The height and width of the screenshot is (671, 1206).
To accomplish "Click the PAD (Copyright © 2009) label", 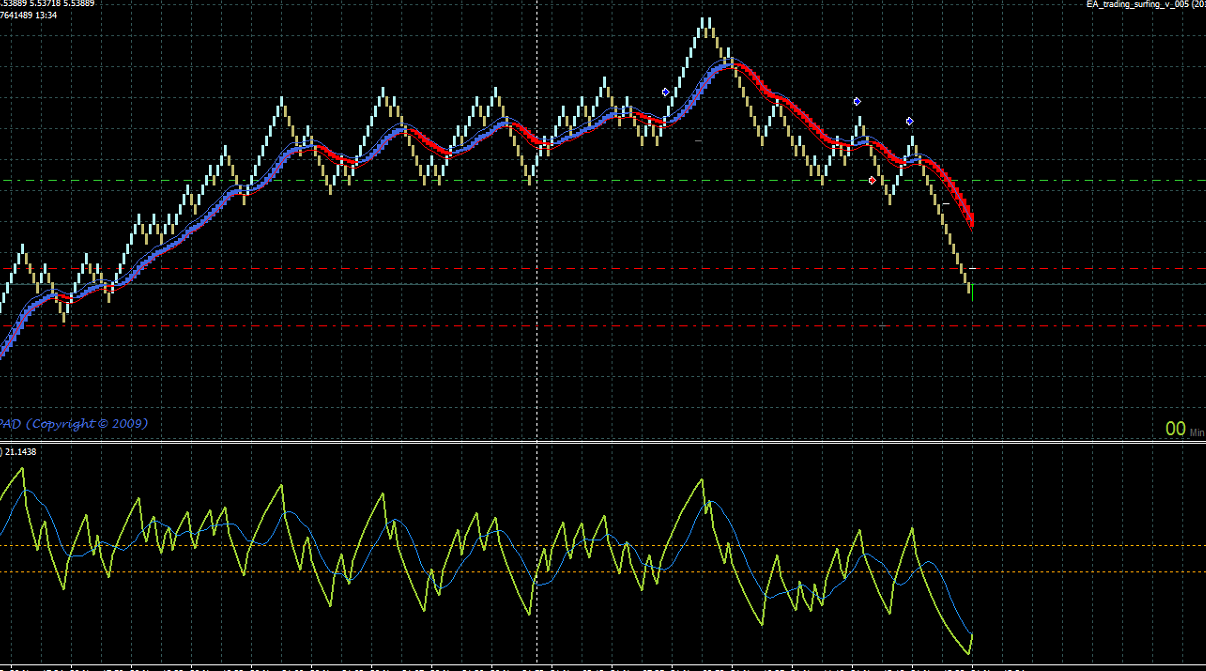I will coord(74,424).
